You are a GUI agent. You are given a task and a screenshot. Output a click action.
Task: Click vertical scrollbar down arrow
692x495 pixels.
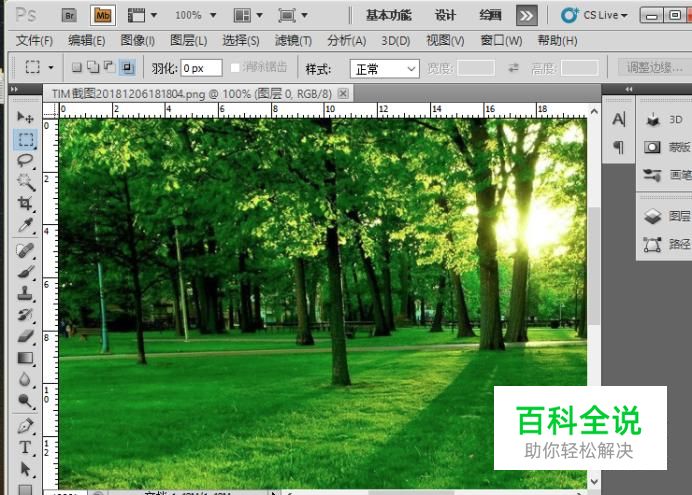(594, 481)
